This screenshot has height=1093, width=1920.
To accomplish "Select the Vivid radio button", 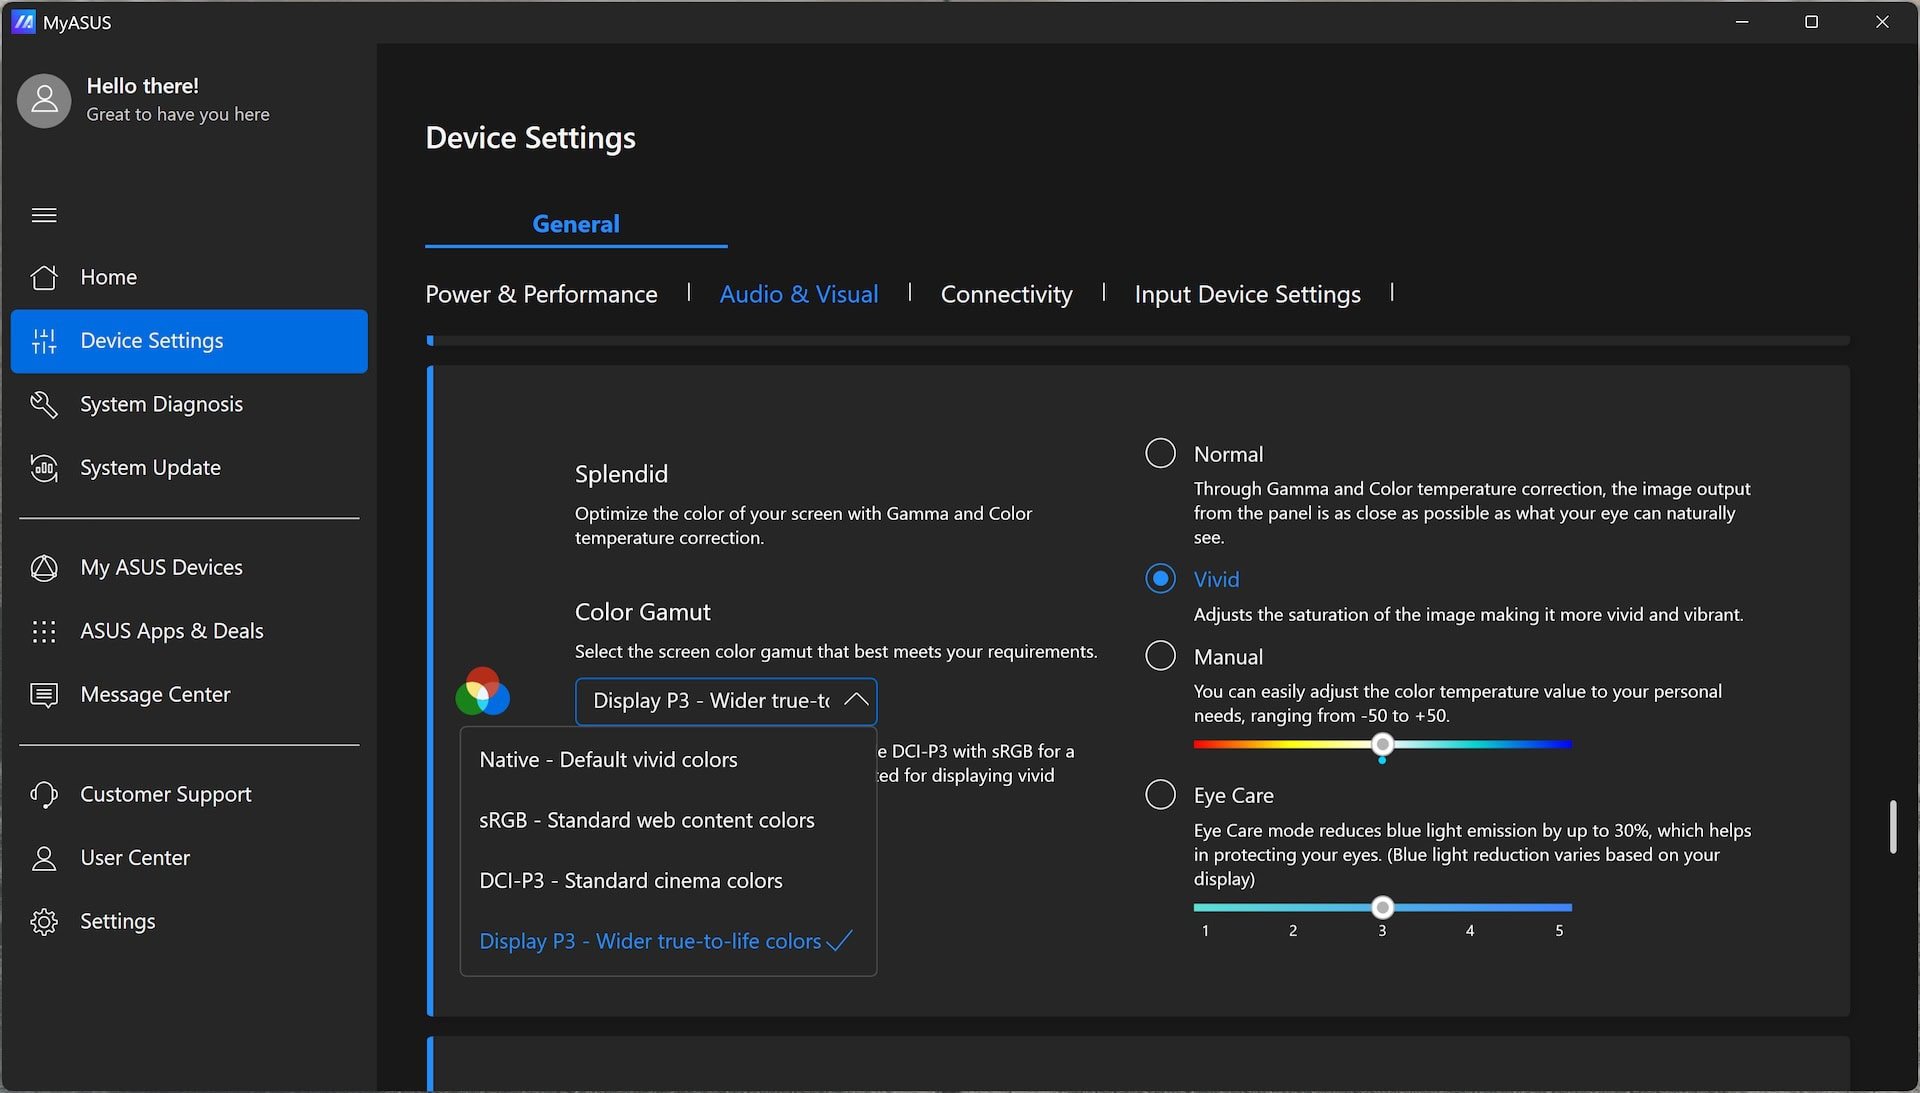I will pos(1160,578).
